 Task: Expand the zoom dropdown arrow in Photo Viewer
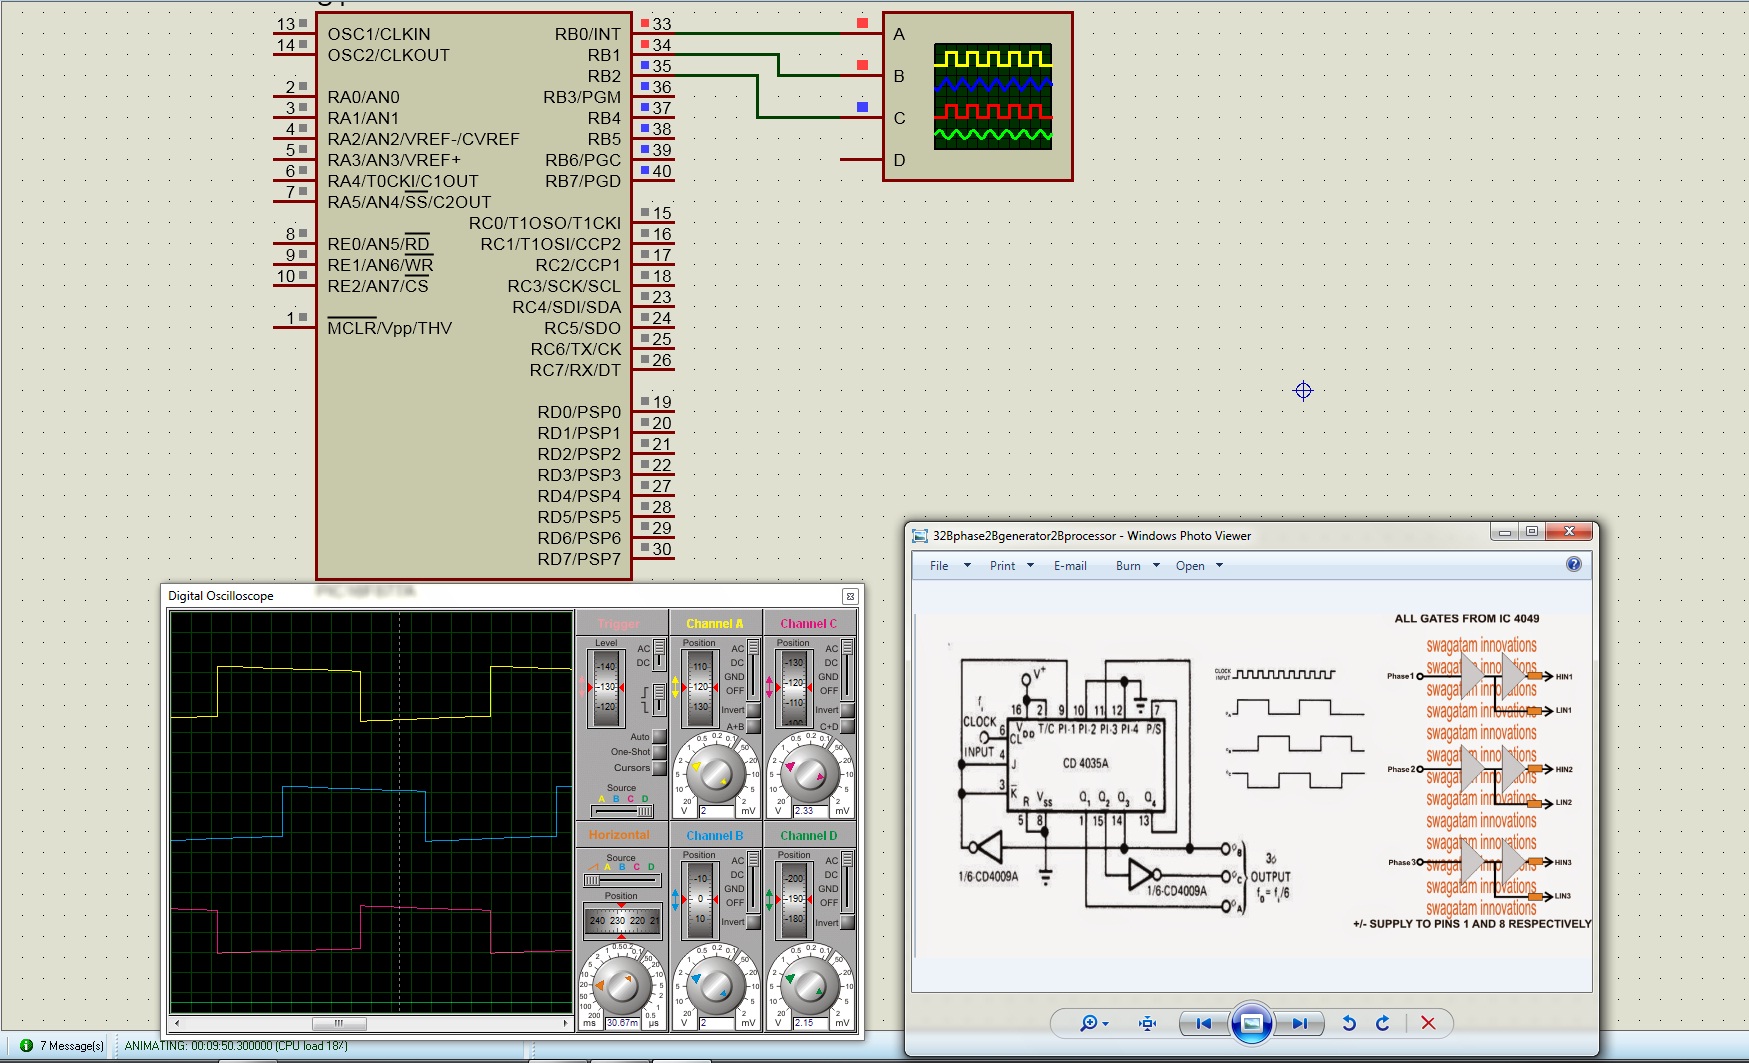(1105, 1024)
